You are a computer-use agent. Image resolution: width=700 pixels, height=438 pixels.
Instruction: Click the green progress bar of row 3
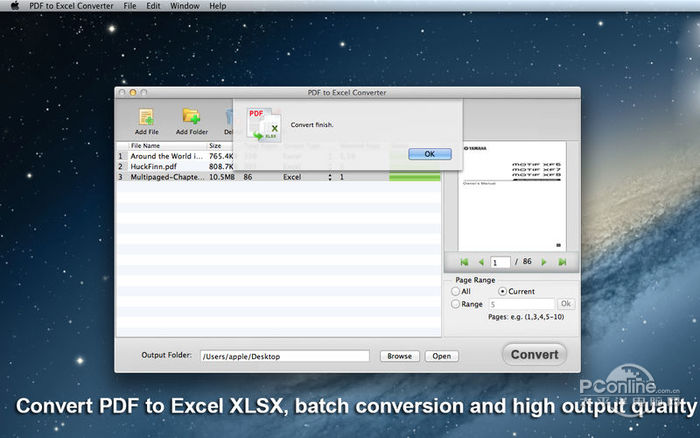pos(415,177)
